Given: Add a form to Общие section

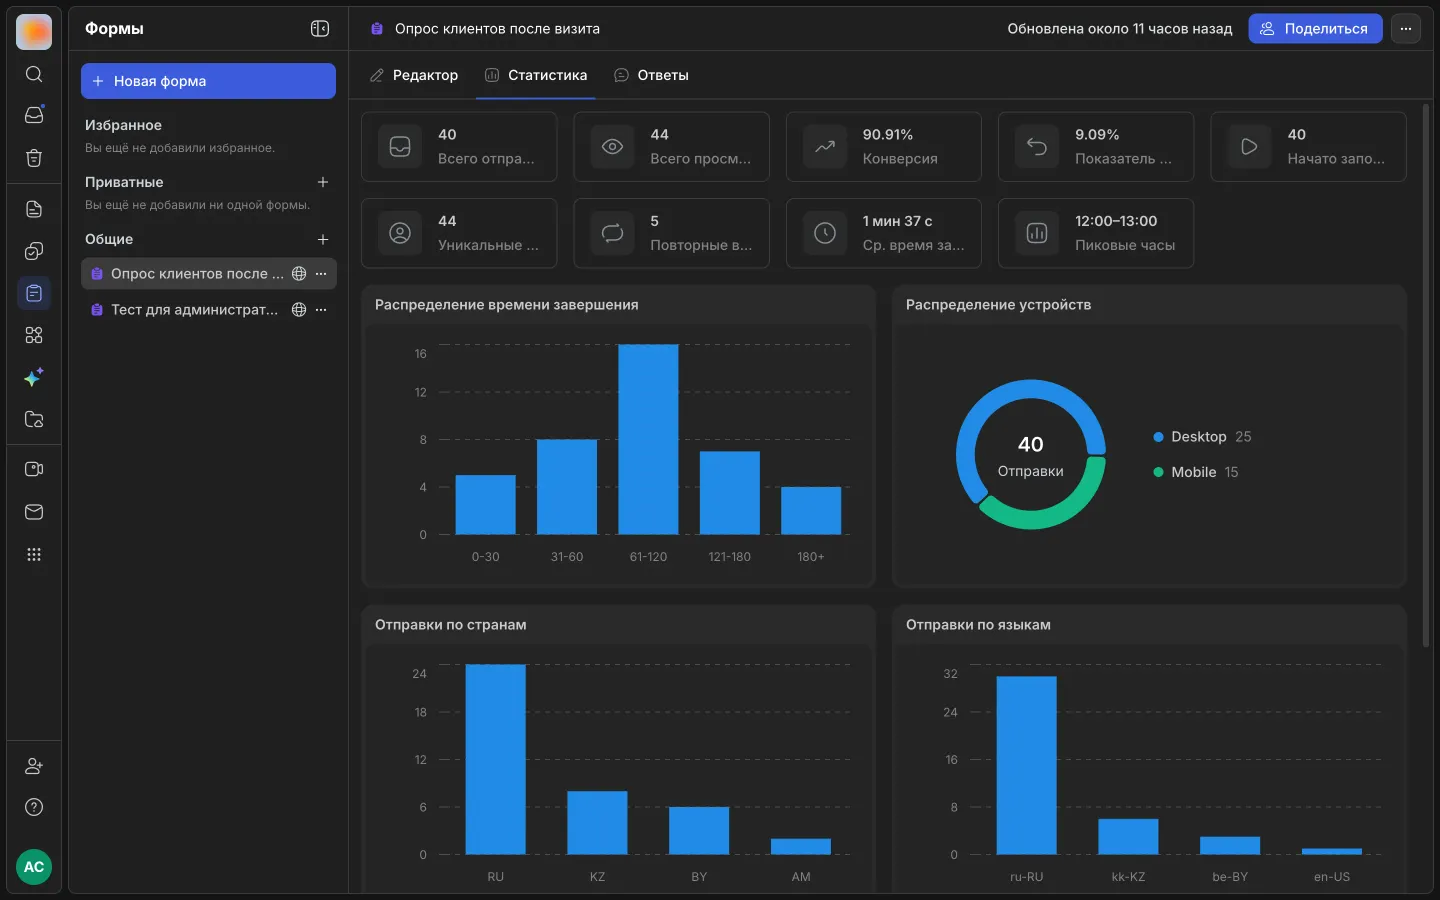Looking at the screenshot, I should (323, 240).
